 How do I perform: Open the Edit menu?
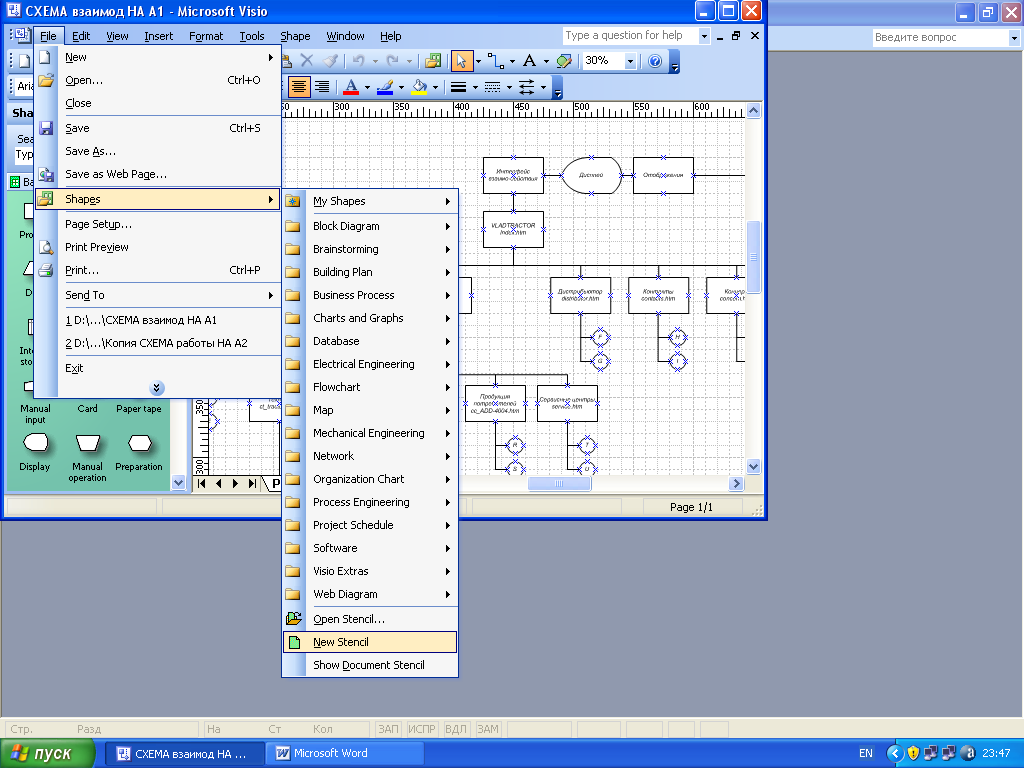(x=81, y=36)
